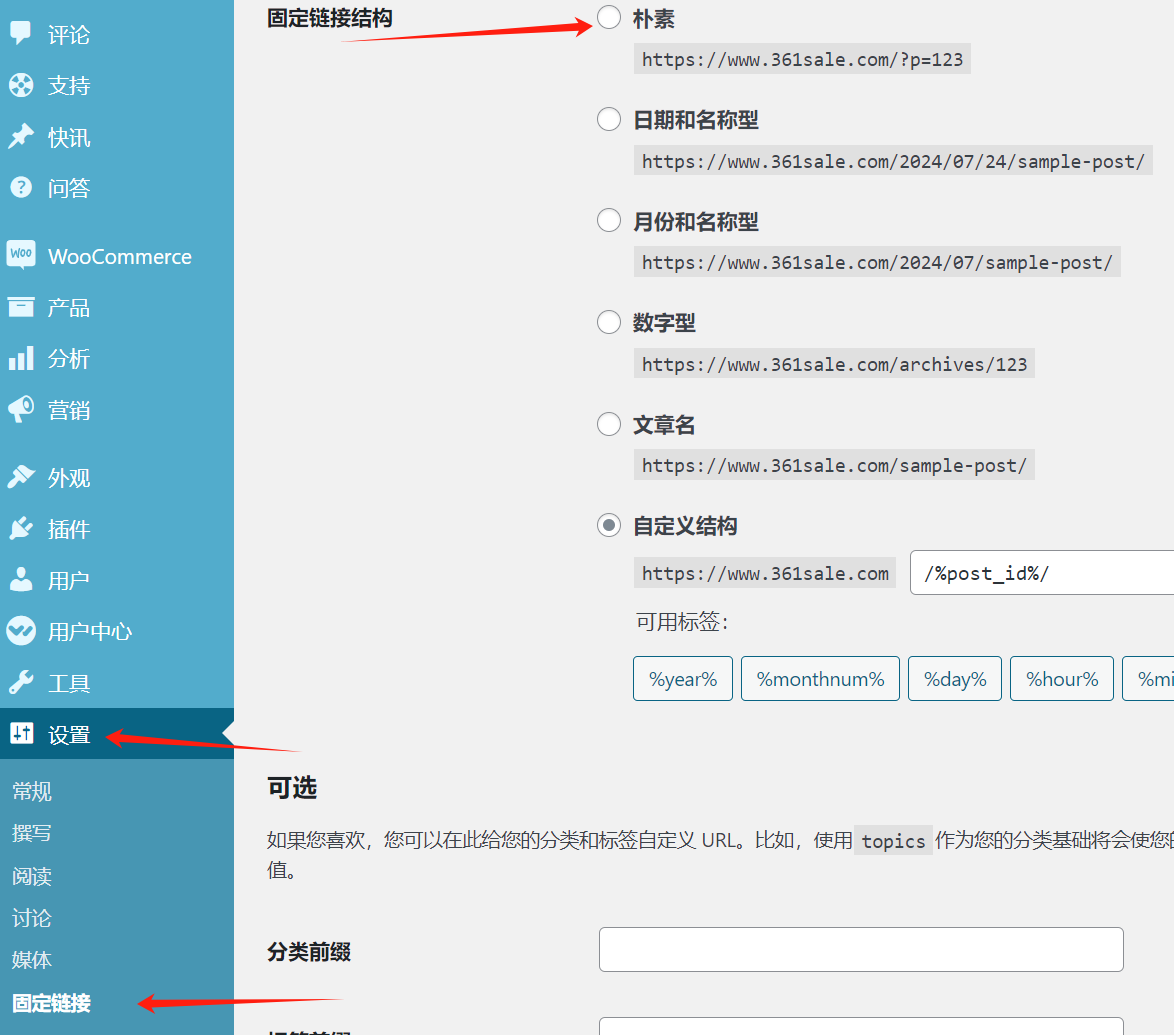Screen dimensions: 1174x1035
Task: Add the %monthnum% tag to structure
Action: click(820, 678)
